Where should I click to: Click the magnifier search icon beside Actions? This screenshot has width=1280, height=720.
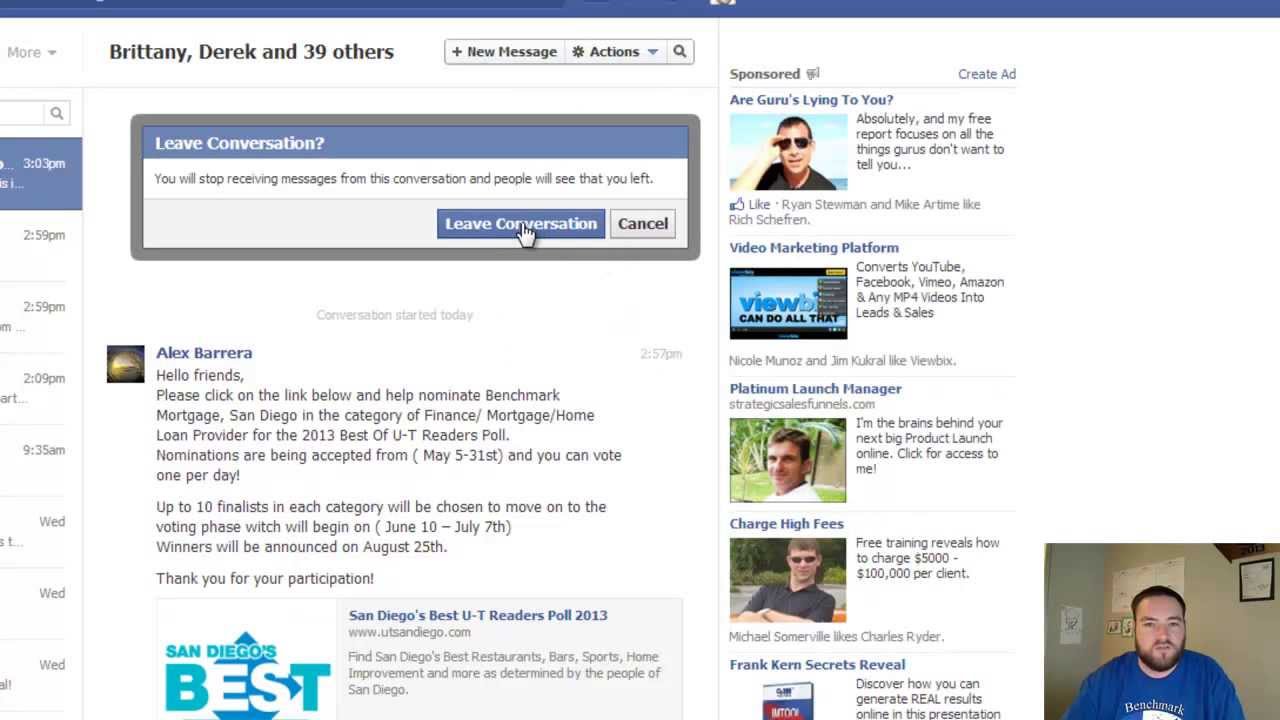pyautogui.click(x=680, y=52)
